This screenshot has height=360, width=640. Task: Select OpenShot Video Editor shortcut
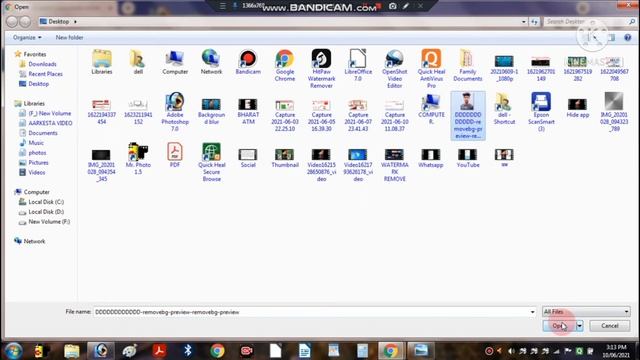[394, 69]
